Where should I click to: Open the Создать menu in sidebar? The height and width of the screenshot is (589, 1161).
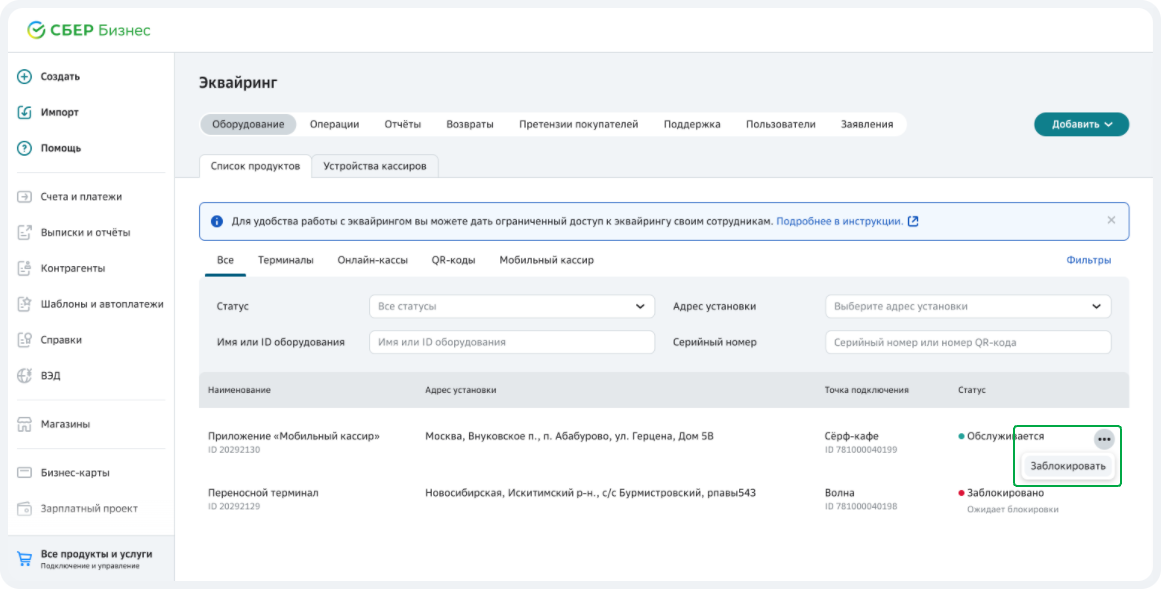(x=54, y=76)
